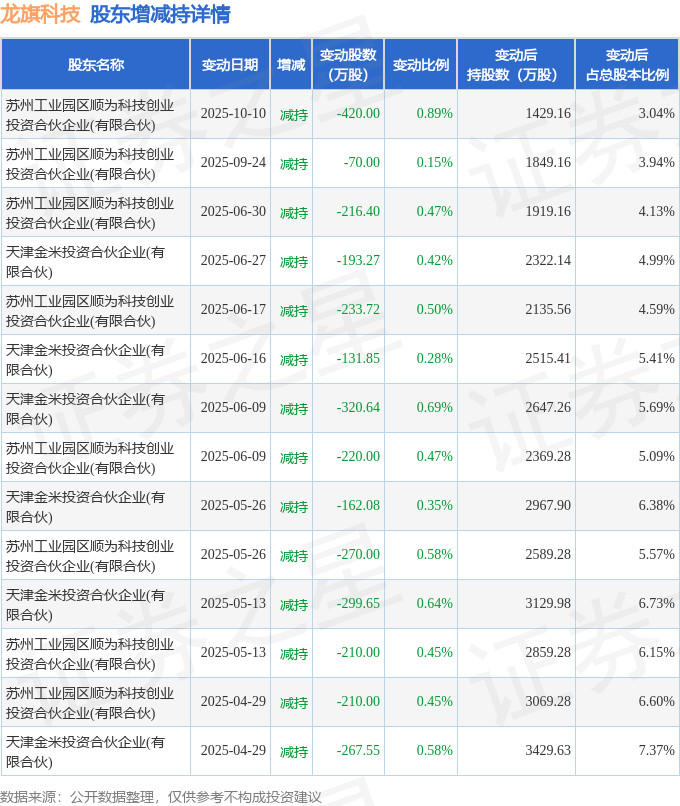The image size is (680, 806).
Task: Click the 3429.63 holdings cell
Action: [x=548, y=750]
